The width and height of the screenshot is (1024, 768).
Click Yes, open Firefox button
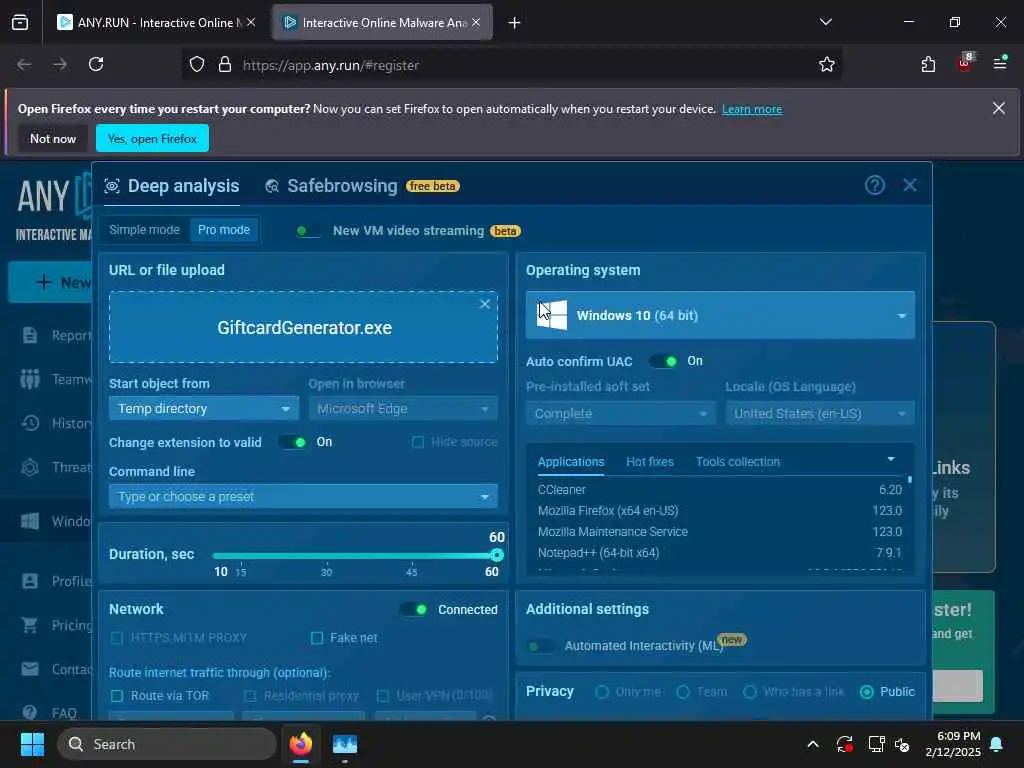point(152,138)
